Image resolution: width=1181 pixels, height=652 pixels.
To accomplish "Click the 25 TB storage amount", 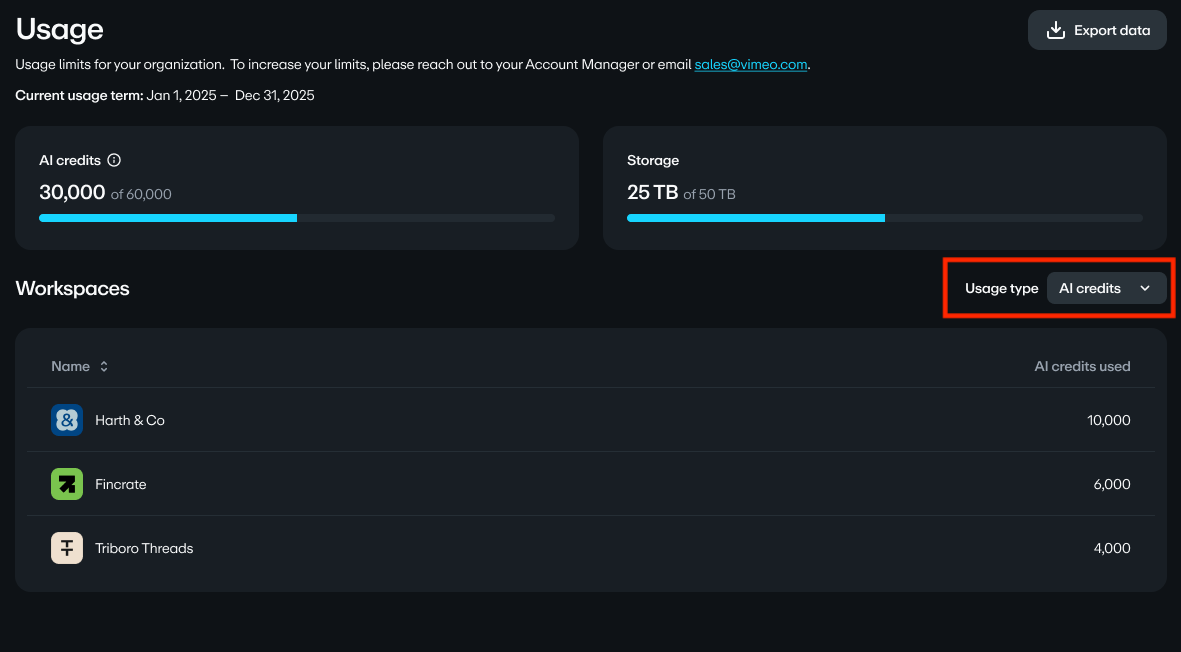I will point(652,193).
